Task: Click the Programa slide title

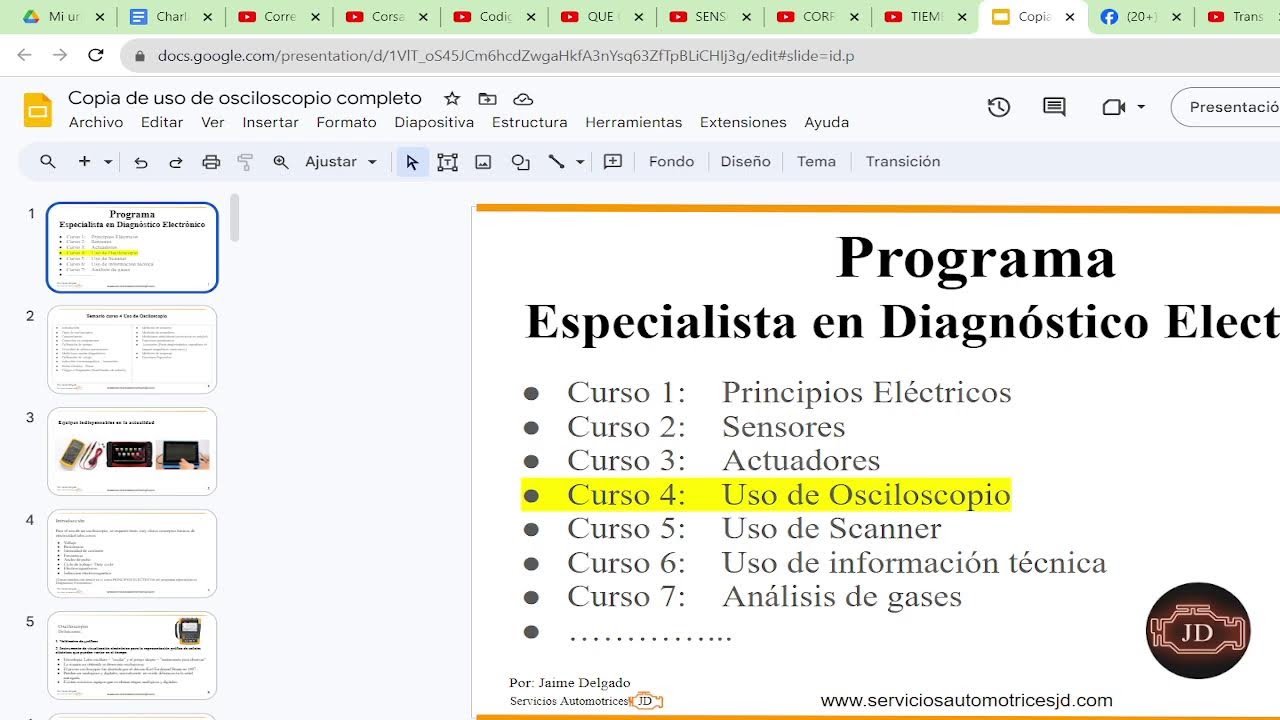Action: coord(976,258)
